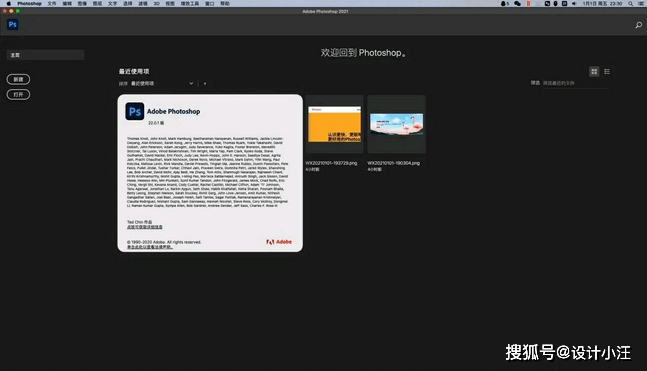Focus the recent files filter input field
647x371 pixels.
(576, 83)
